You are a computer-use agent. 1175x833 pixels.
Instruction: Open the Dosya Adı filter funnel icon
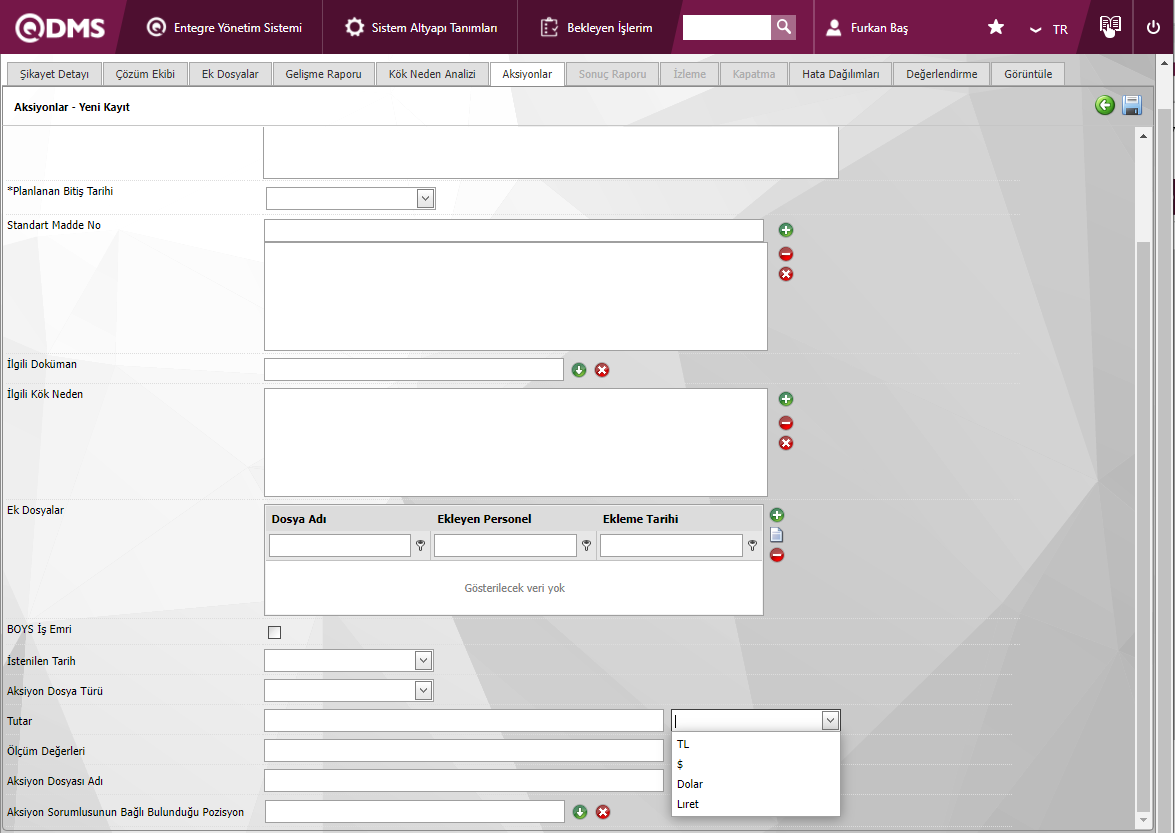pos(421,546)
